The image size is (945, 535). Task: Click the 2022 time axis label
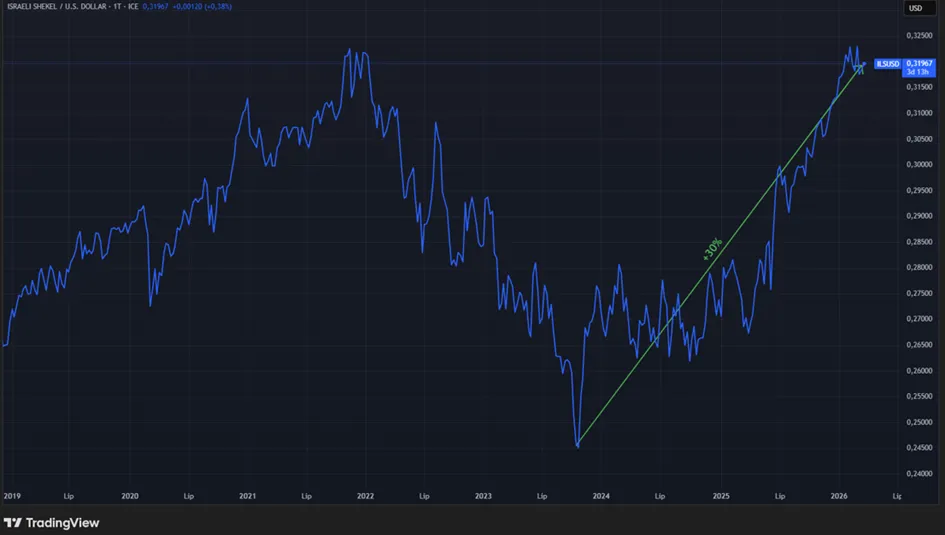coord(365,496)
